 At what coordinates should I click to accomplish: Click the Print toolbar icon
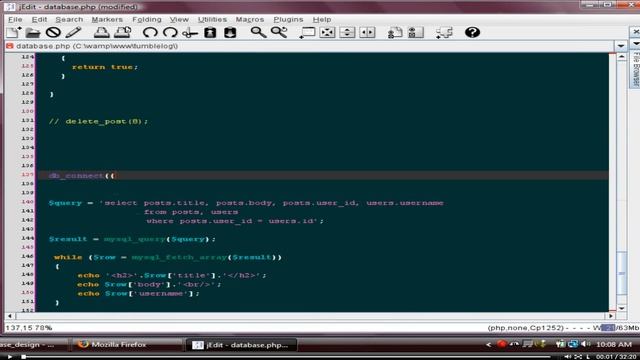pos(102,32)
